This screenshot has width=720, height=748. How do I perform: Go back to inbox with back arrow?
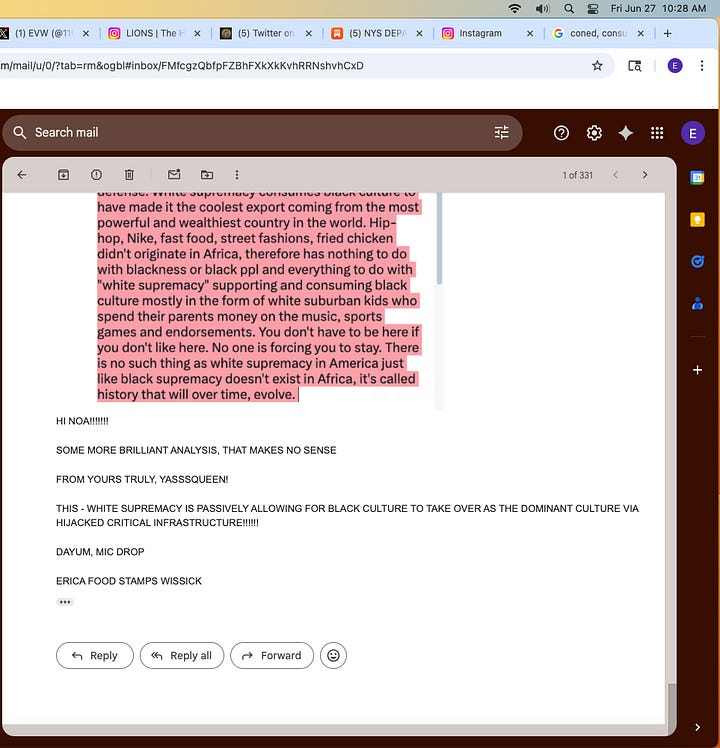22,175
